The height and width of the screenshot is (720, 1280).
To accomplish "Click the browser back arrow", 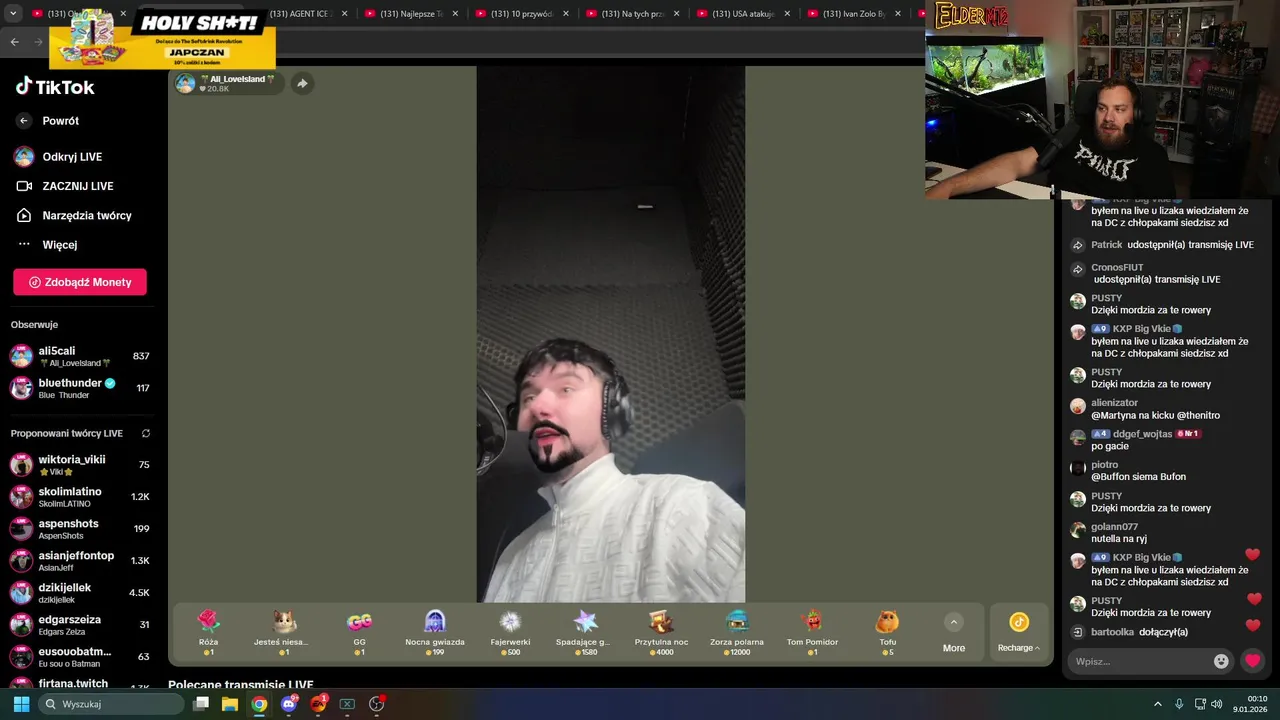I will (x=14, y=42).
